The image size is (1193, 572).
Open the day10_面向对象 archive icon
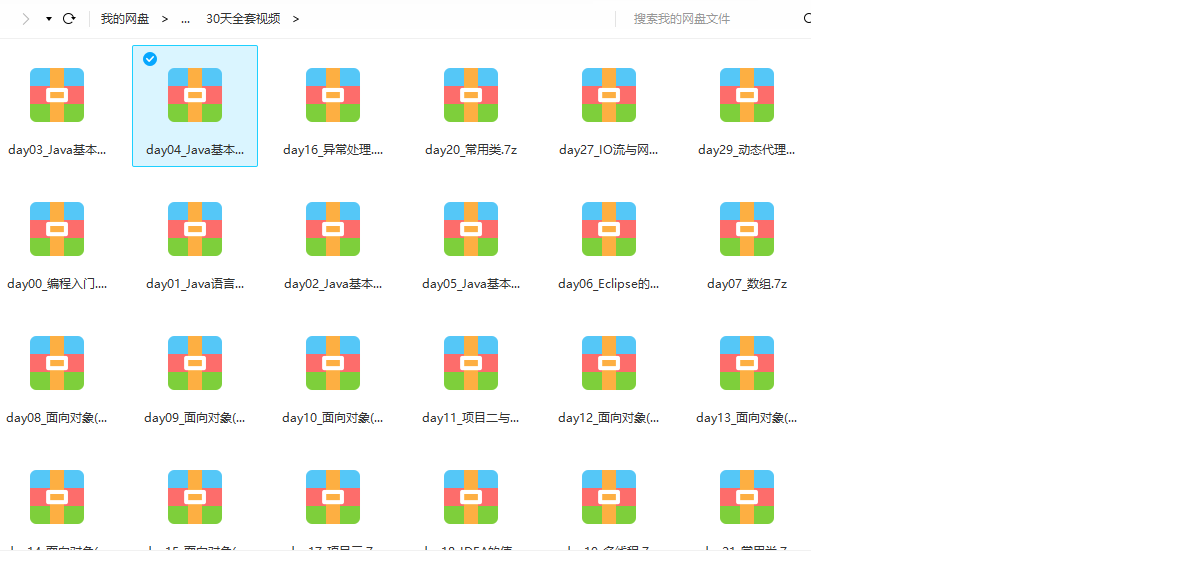coord(333,363)
